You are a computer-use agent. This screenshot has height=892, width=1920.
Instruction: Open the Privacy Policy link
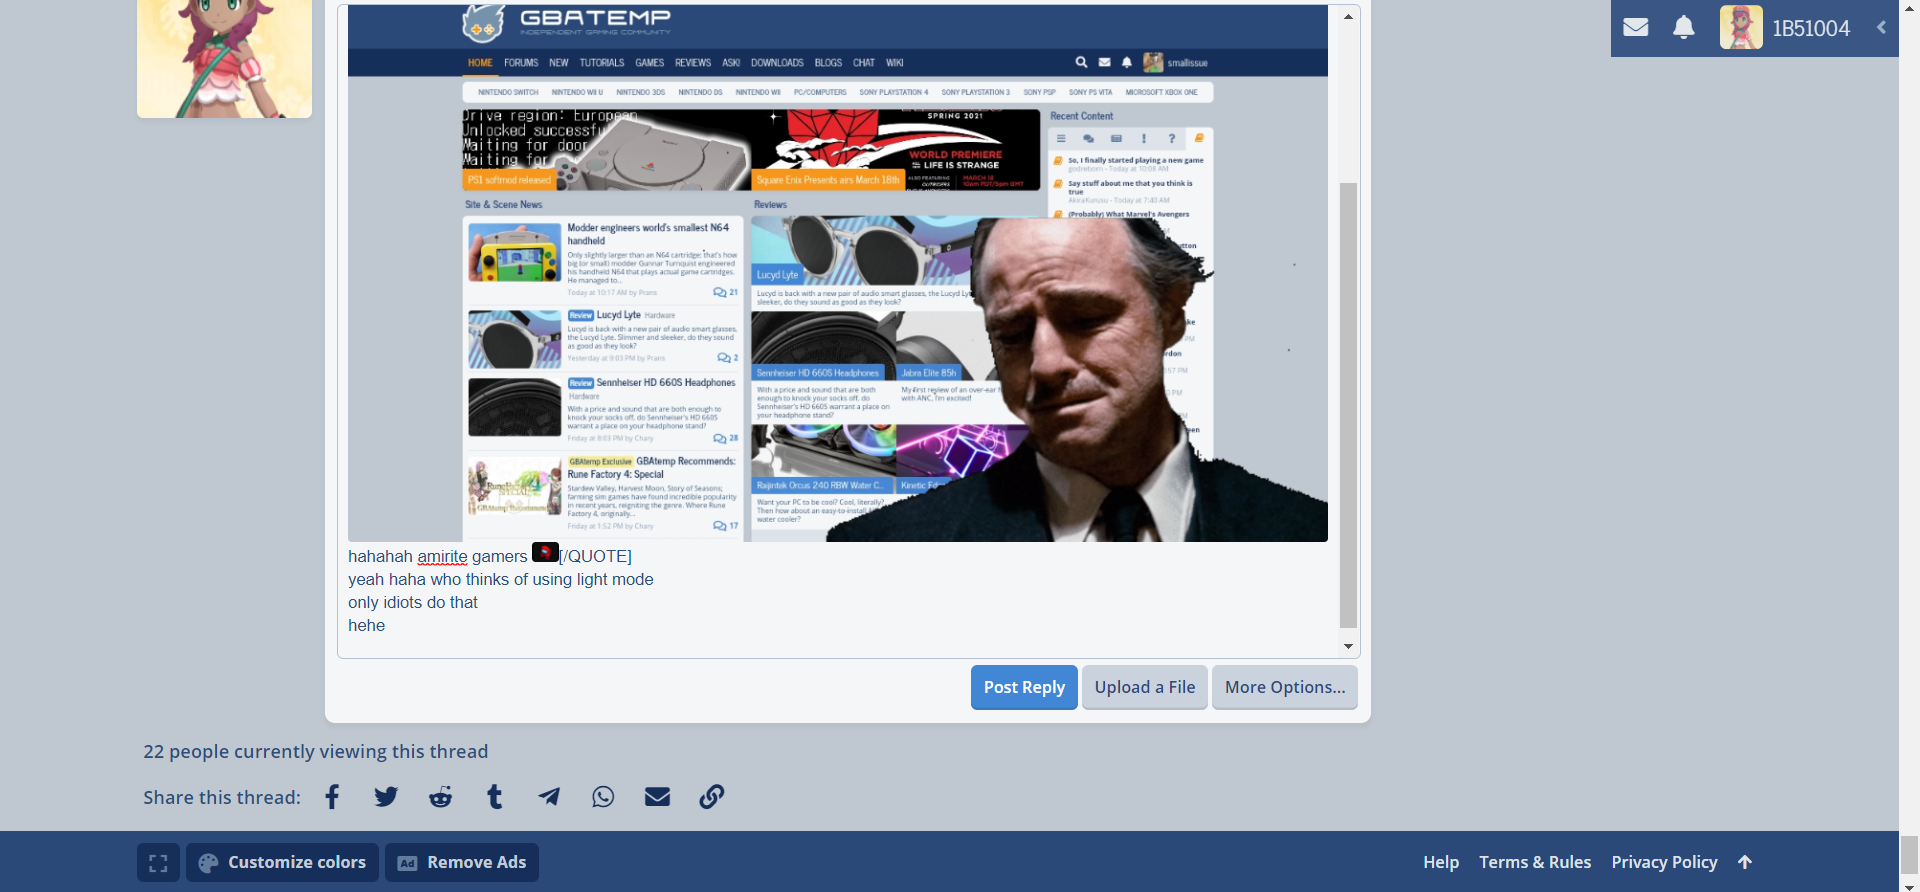(1664, 862)
